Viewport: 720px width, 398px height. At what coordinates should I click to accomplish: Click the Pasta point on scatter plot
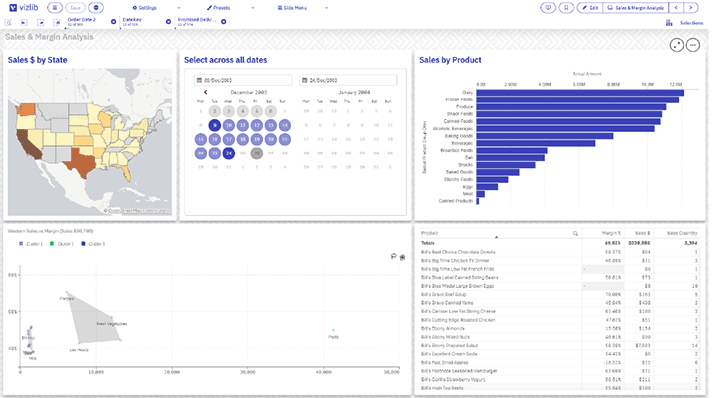[333, 330]
